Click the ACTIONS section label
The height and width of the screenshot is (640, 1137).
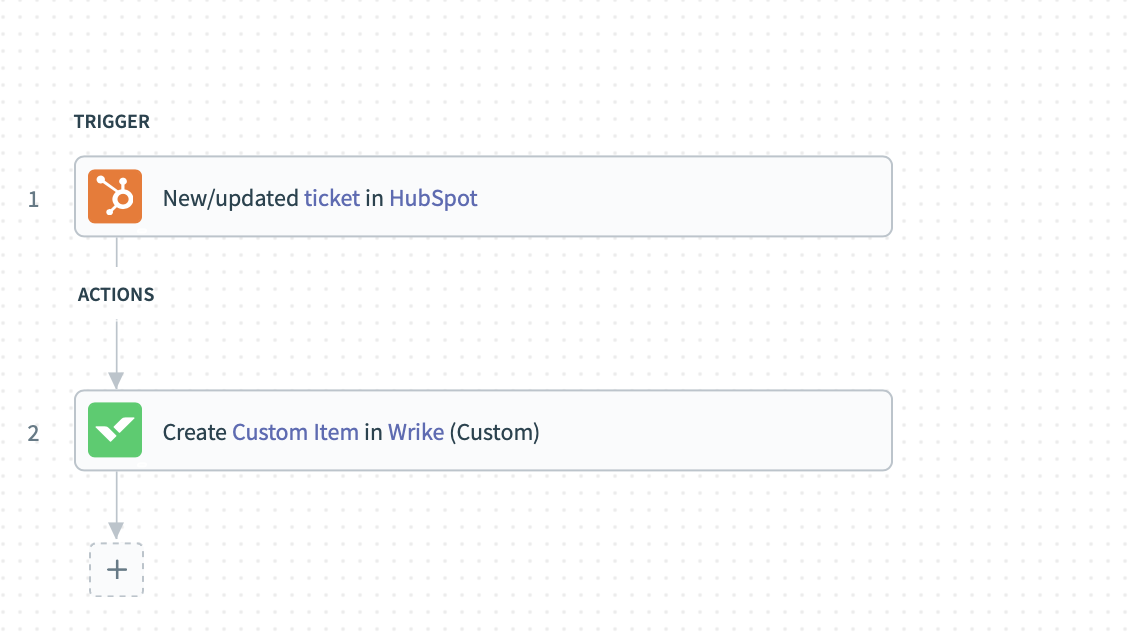pyautogui.click(x=116, y=295)
